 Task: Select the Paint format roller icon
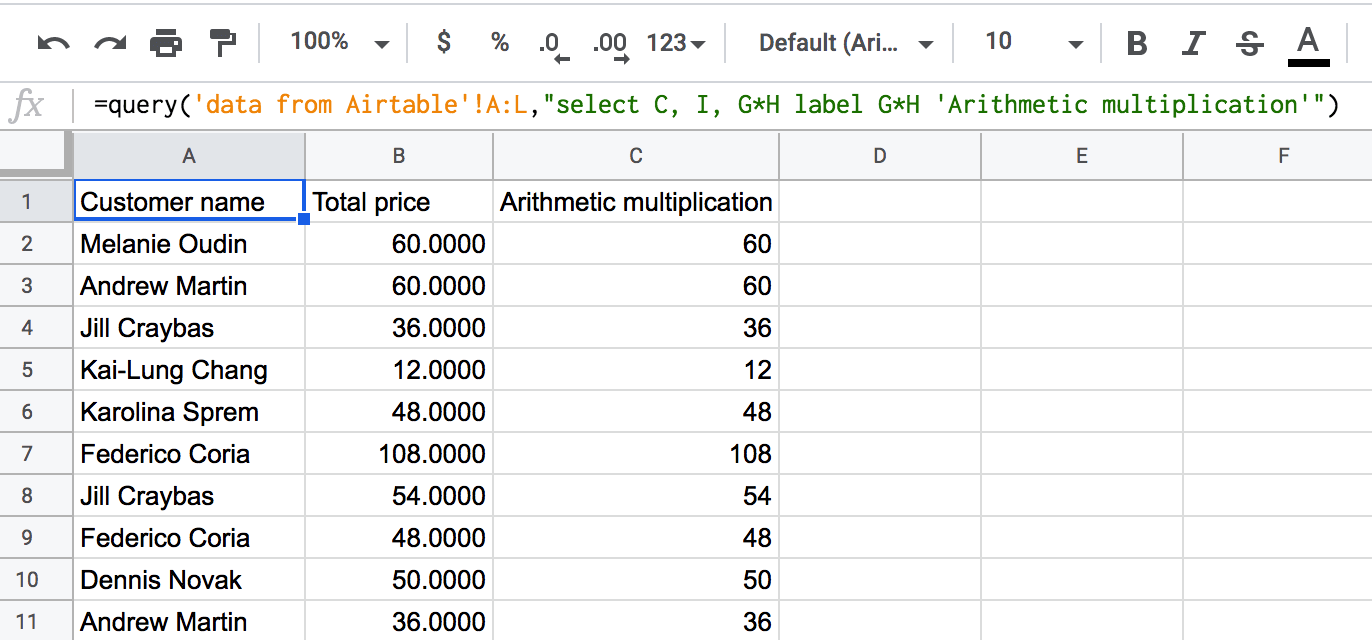[x=222, y=43]
